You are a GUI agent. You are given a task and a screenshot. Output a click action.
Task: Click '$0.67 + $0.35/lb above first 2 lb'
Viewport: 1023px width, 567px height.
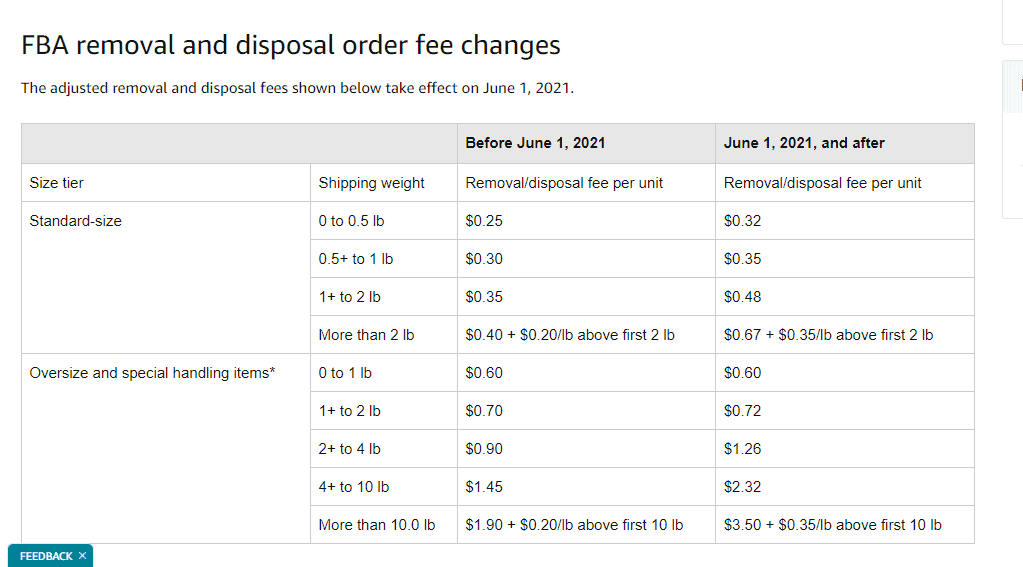(829, 335)
